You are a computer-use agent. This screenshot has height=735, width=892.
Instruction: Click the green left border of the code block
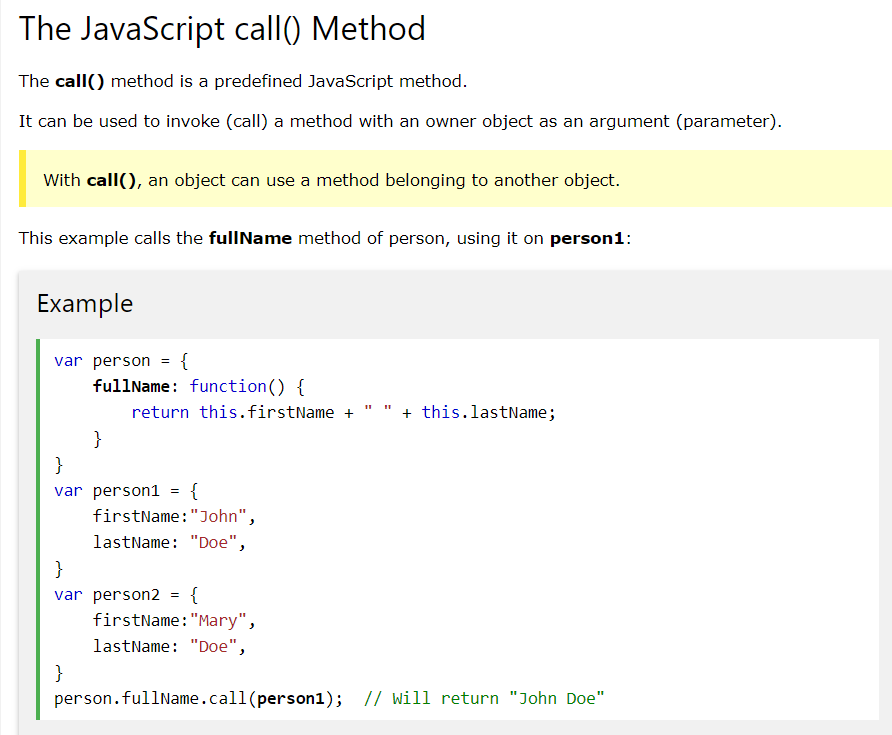pos(39,528)
